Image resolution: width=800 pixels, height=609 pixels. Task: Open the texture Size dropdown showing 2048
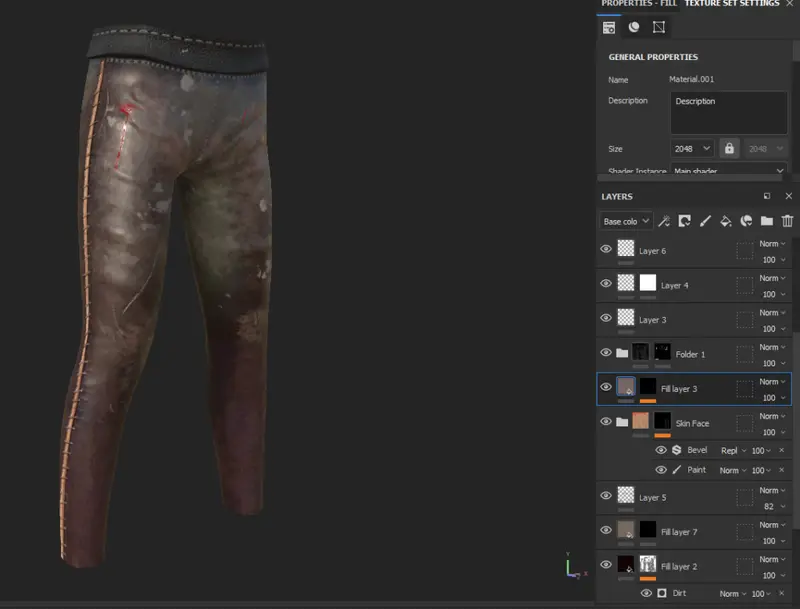690,147
